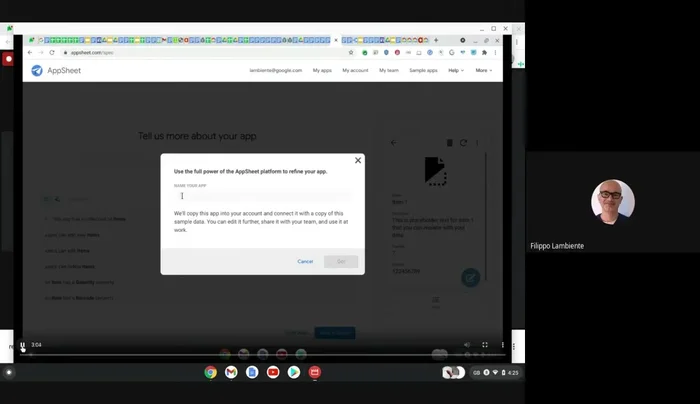Click the back arrow in app preview
This screenshot has height=404, width=700.
(393, 143)
